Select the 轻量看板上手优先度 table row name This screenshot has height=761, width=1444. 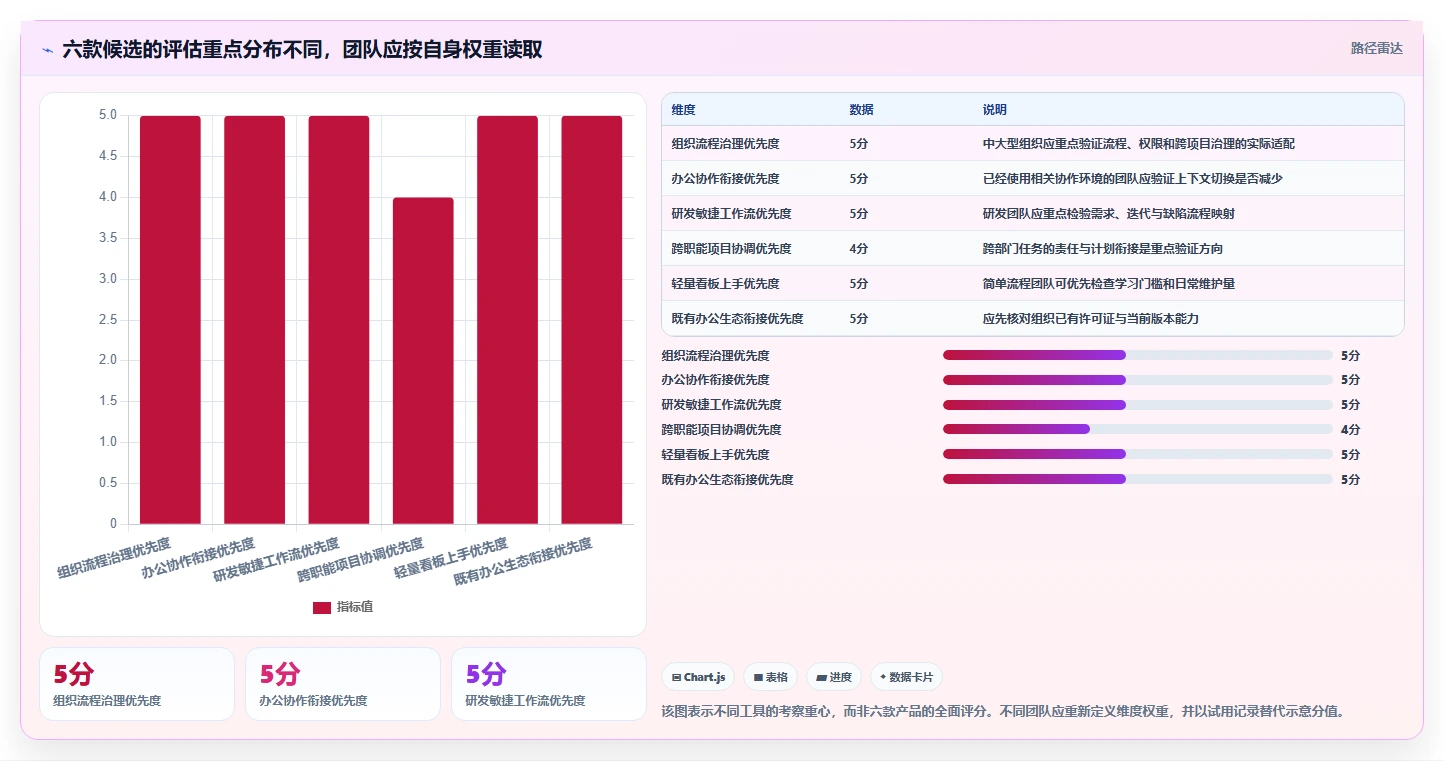726,284
